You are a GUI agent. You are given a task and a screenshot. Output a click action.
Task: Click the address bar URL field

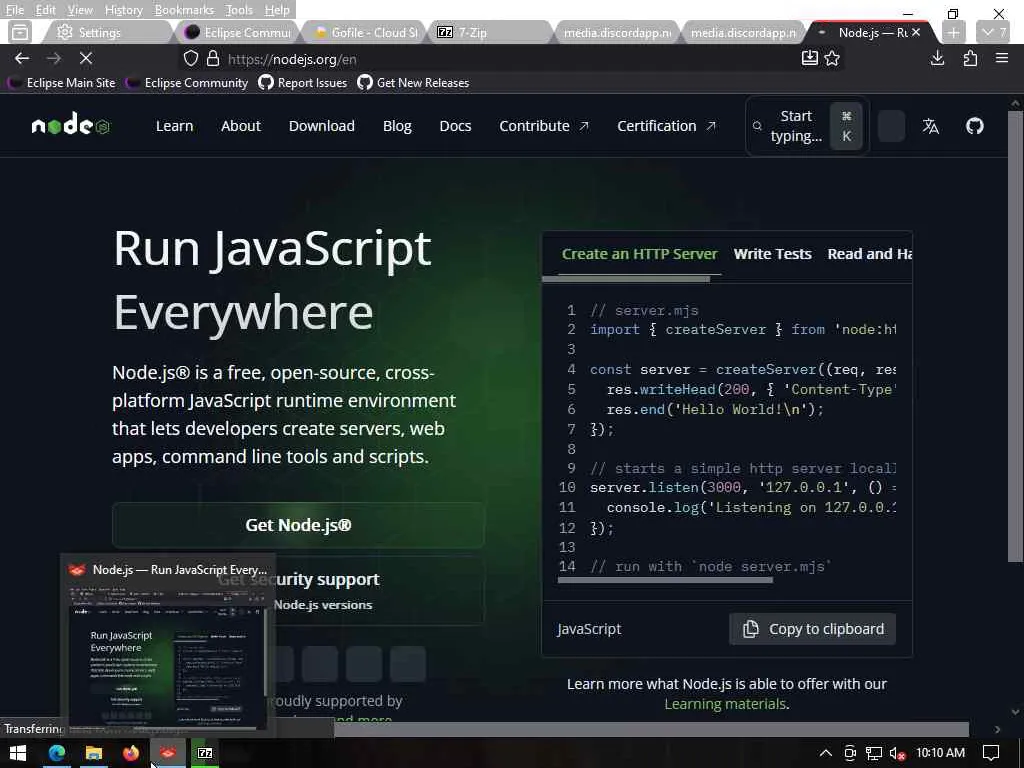(509, 59)
